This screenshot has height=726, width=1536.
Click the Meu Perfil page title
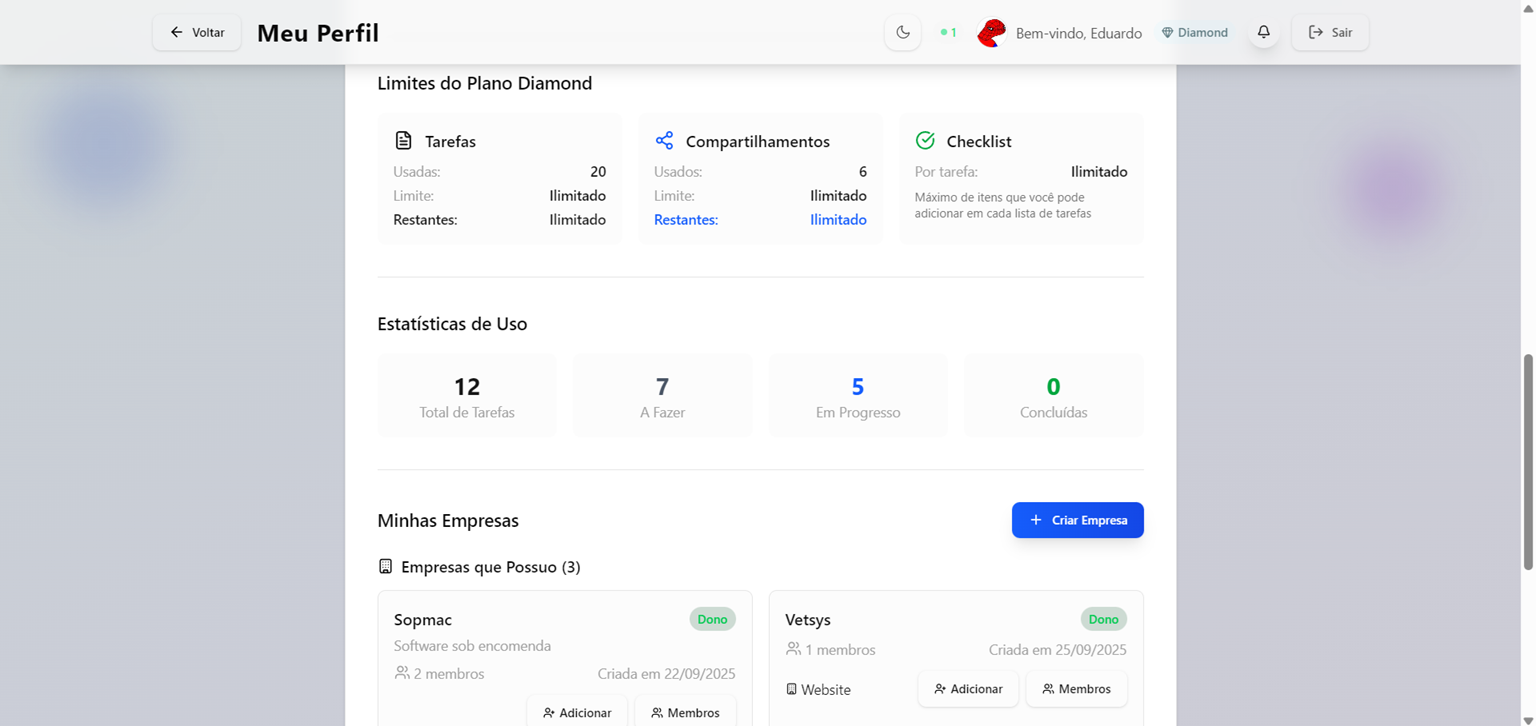318,33
